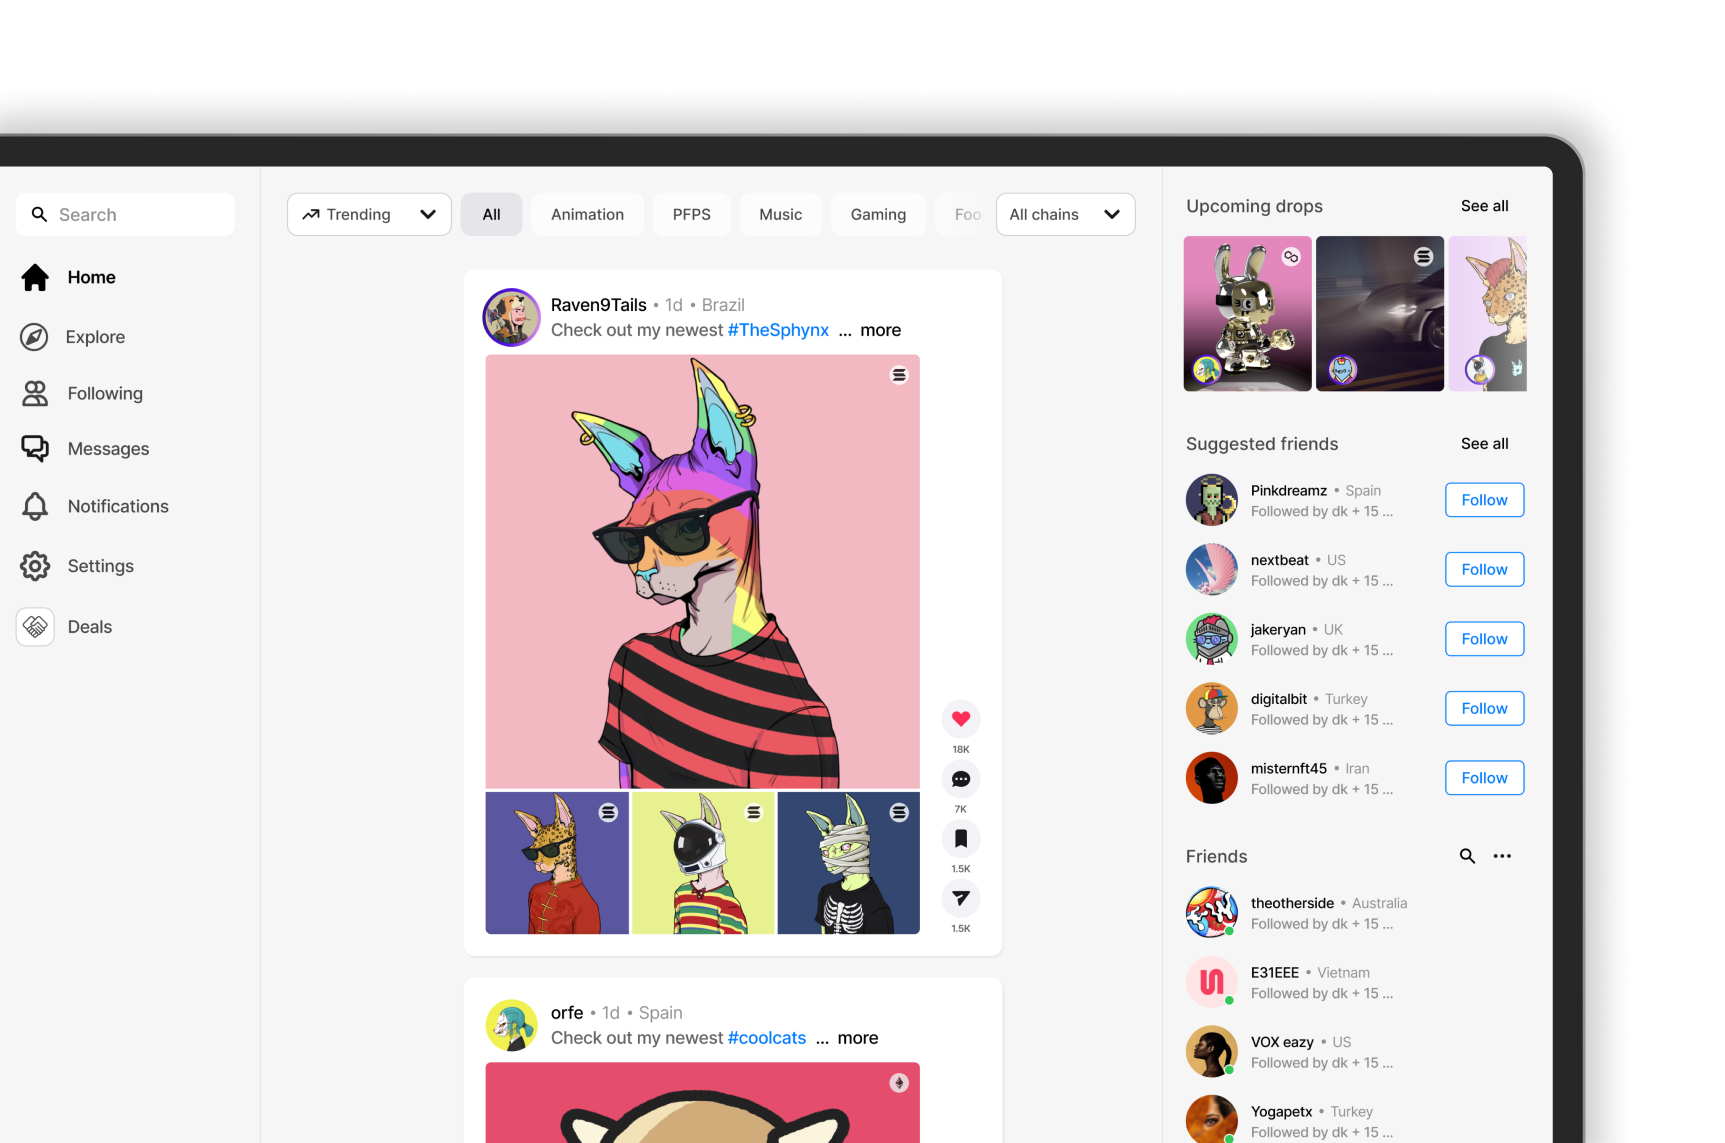Open the #coolcats hashtag link
The width and height of the screenshot is (1725, 1143).
pyautogui.click(x=767, y=1038)
